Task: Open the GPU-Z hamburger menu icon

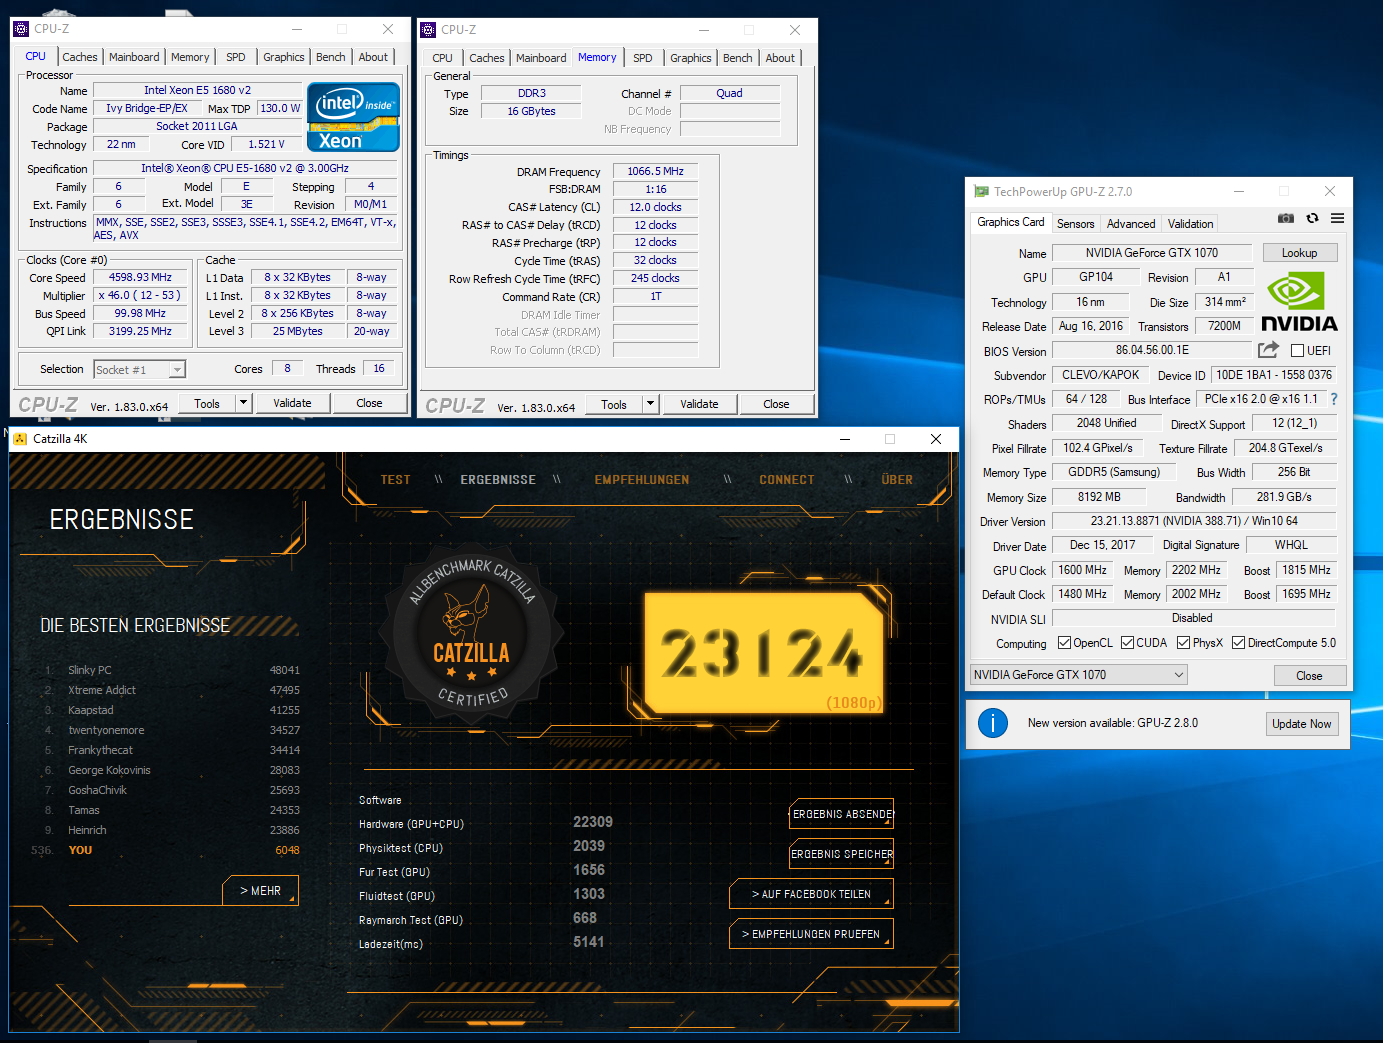Action: [1337, 218]
